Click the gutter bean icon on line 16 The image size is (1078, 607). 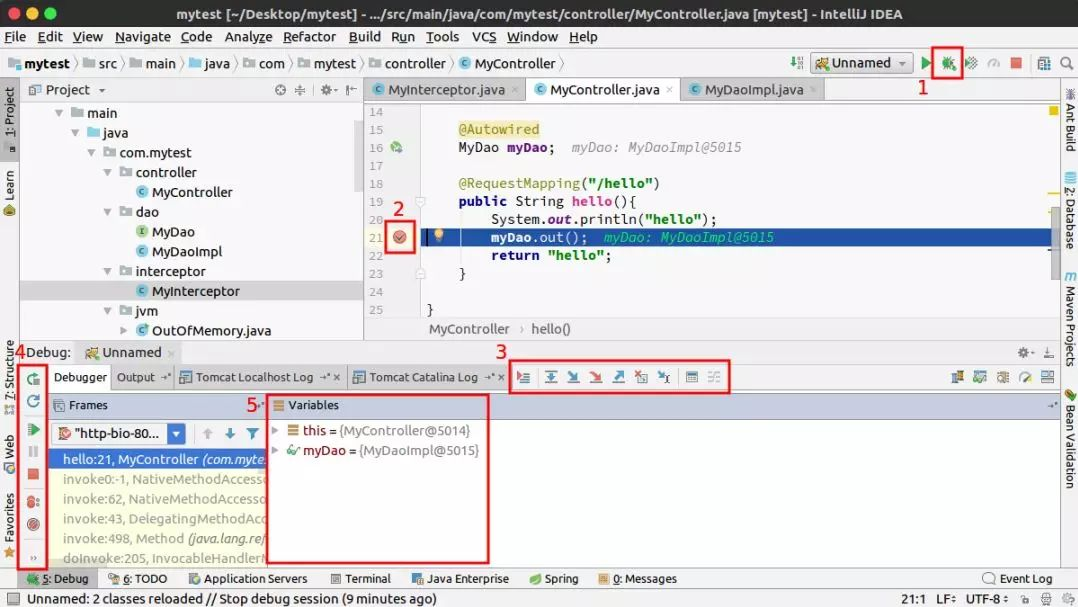tap(397, 147)
